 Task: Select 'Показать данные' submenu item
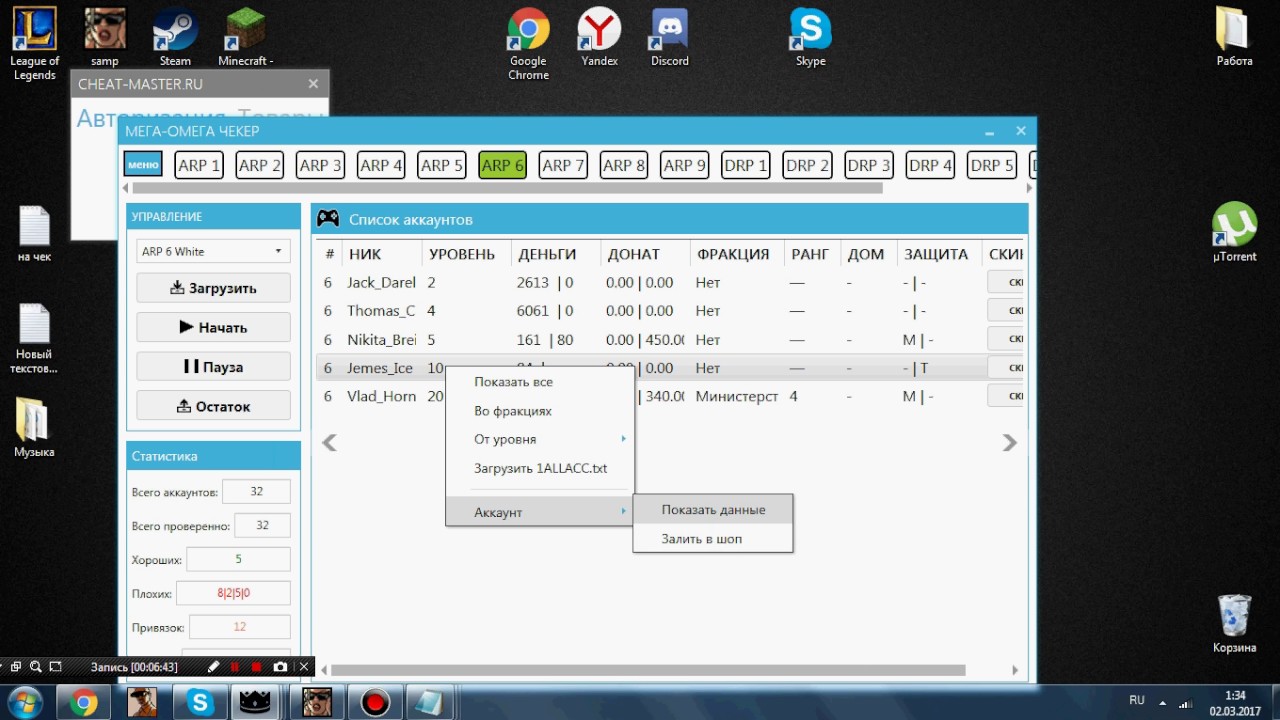(713, 510)
